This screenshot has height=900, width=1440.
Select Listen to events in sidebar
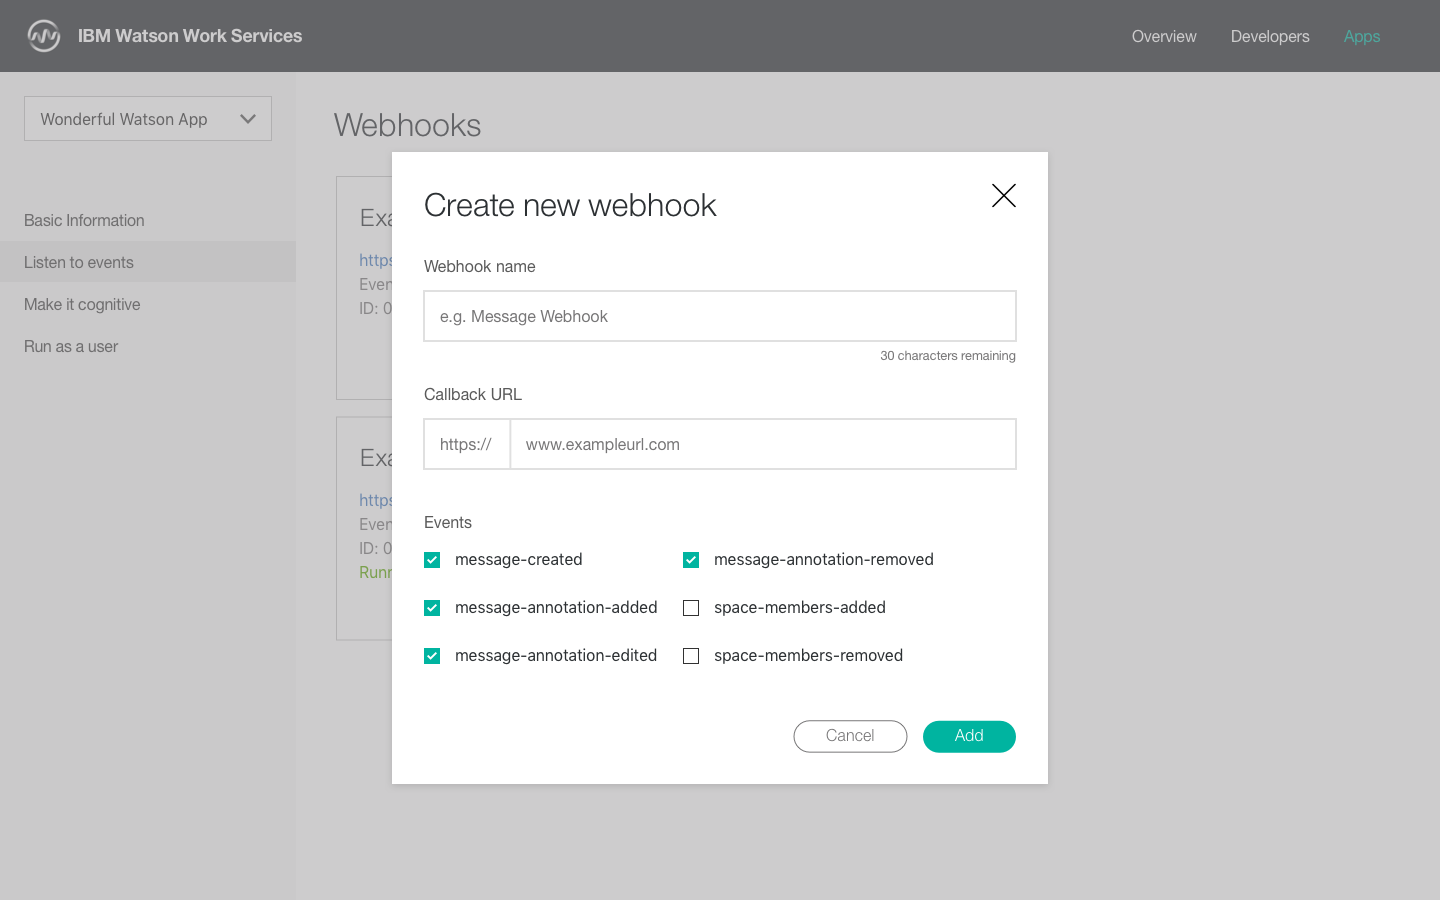point(79,262)
